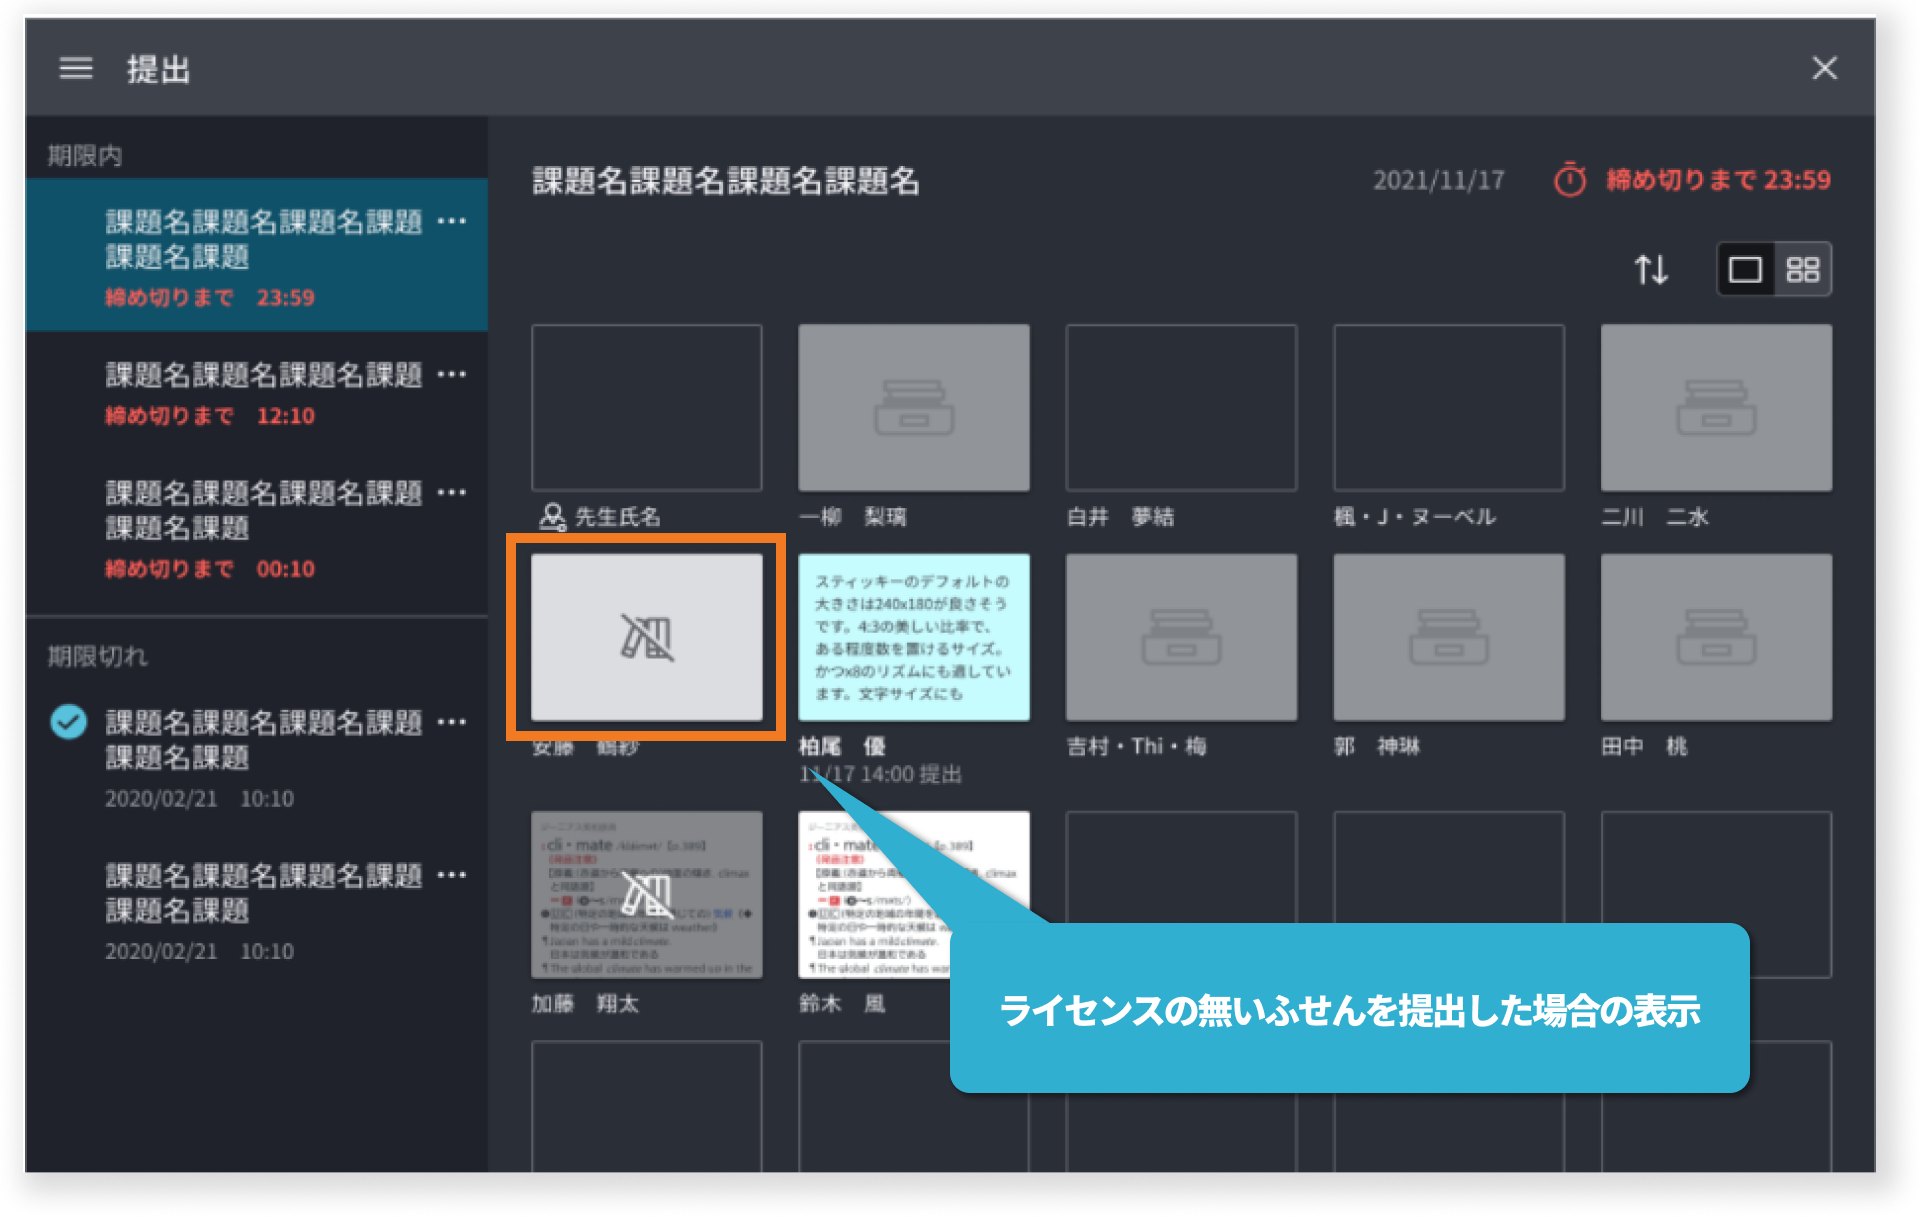Open more options for 23:59 deadline assignment
The width and height of the screenshot is (1920, 1230).
452,221
